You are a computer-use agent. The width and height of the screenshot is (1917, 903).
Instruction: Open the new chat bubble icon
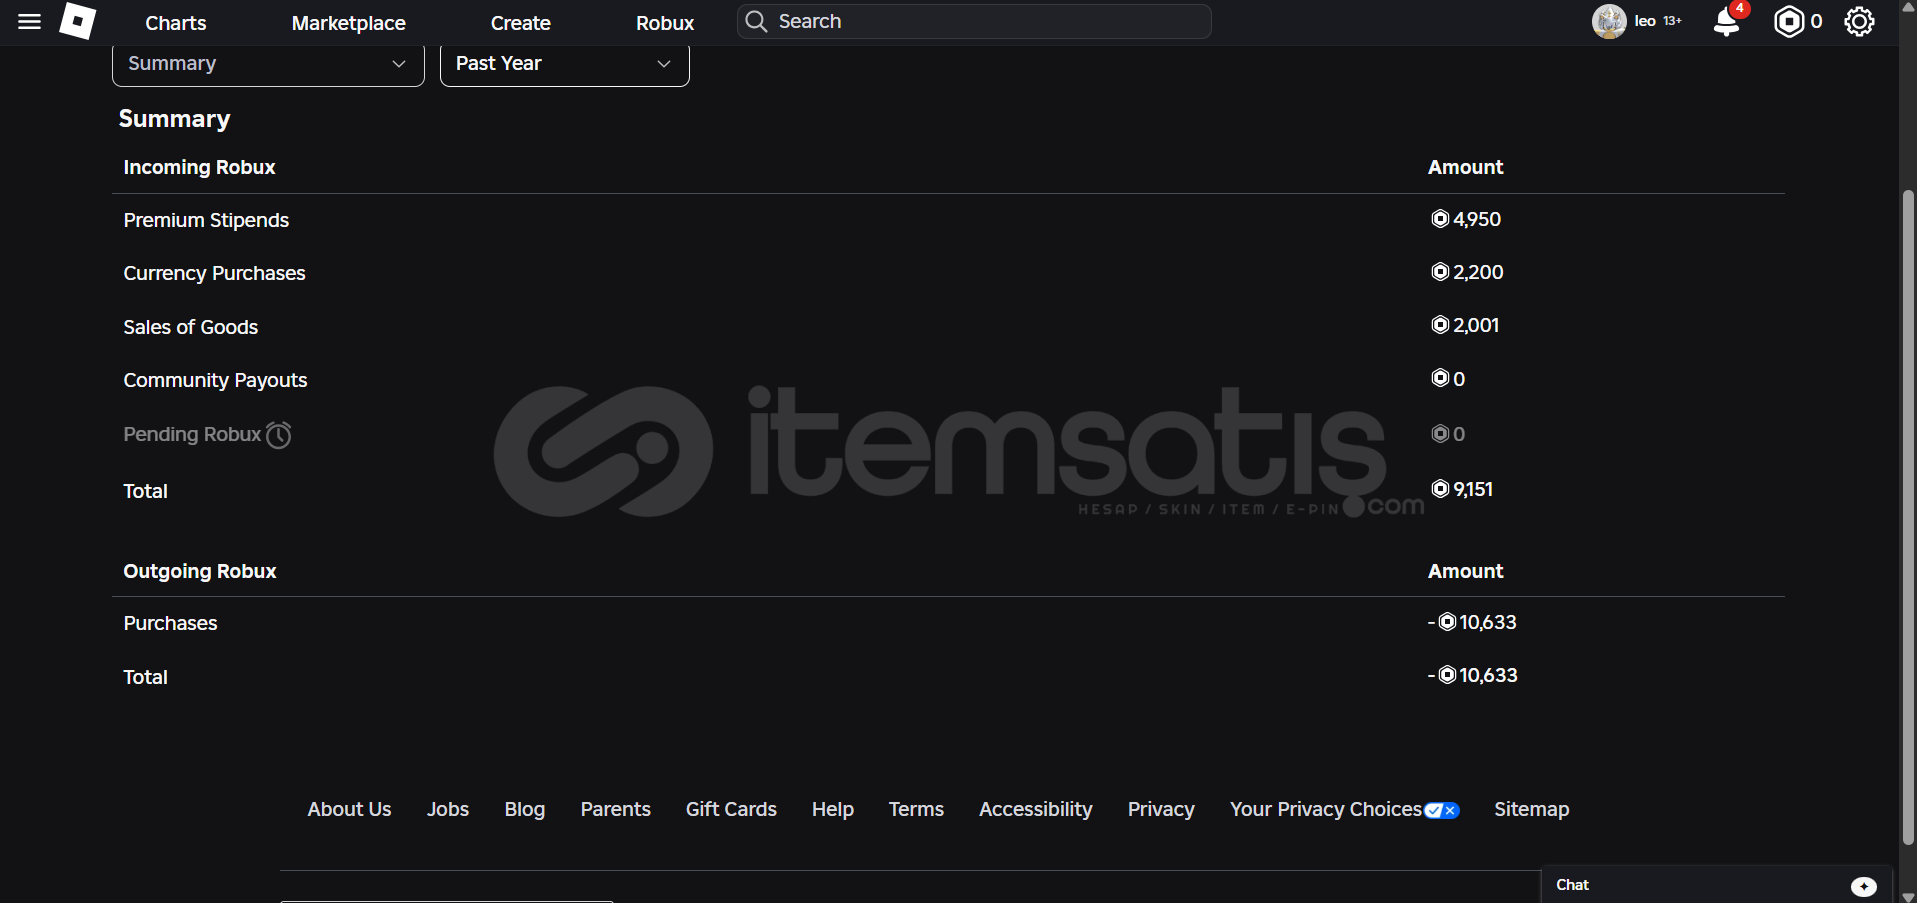(1863, 886)
